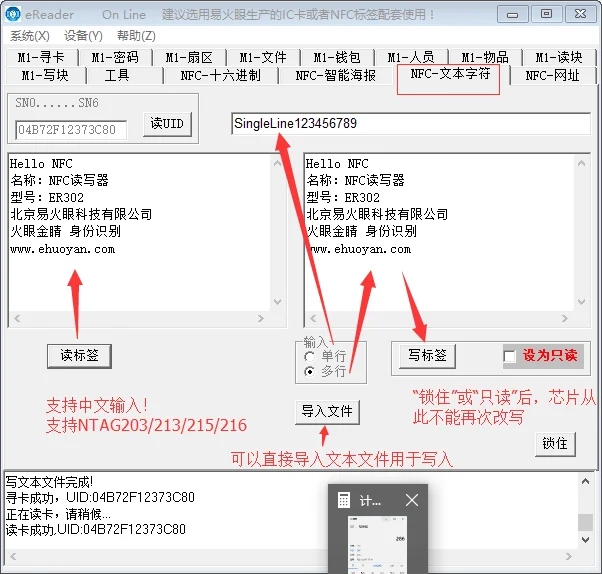Screen dimensions: 602x574
Task: Click log line 读卡成功,UID:04B72F12373C80
Action: [96, 530]
